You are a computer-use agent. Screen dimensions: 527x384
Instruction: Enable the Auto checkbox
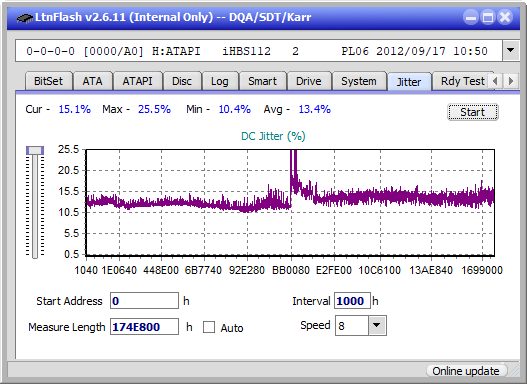(209, 327)
